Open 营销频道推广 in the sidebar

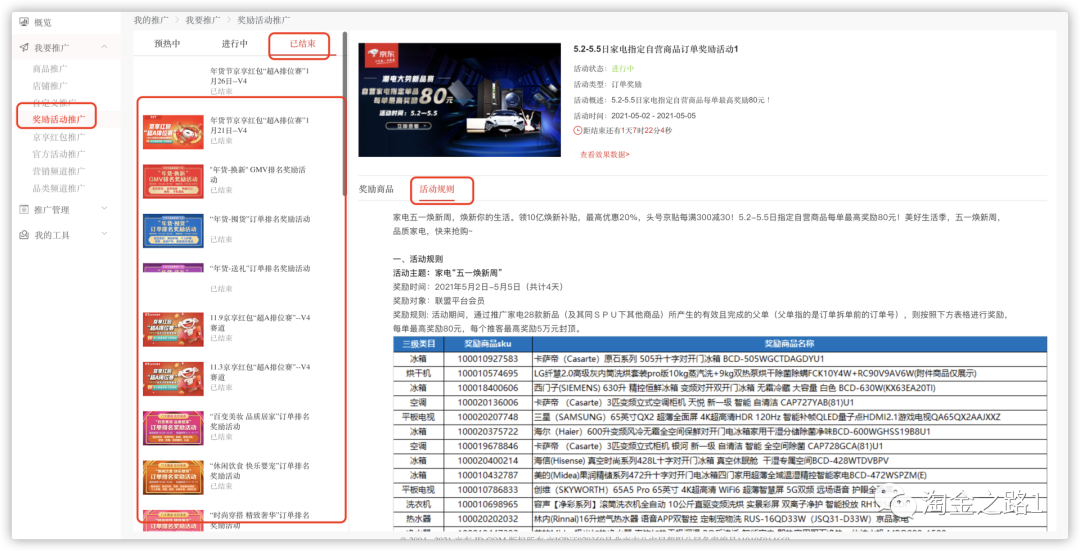coord(59,171)
